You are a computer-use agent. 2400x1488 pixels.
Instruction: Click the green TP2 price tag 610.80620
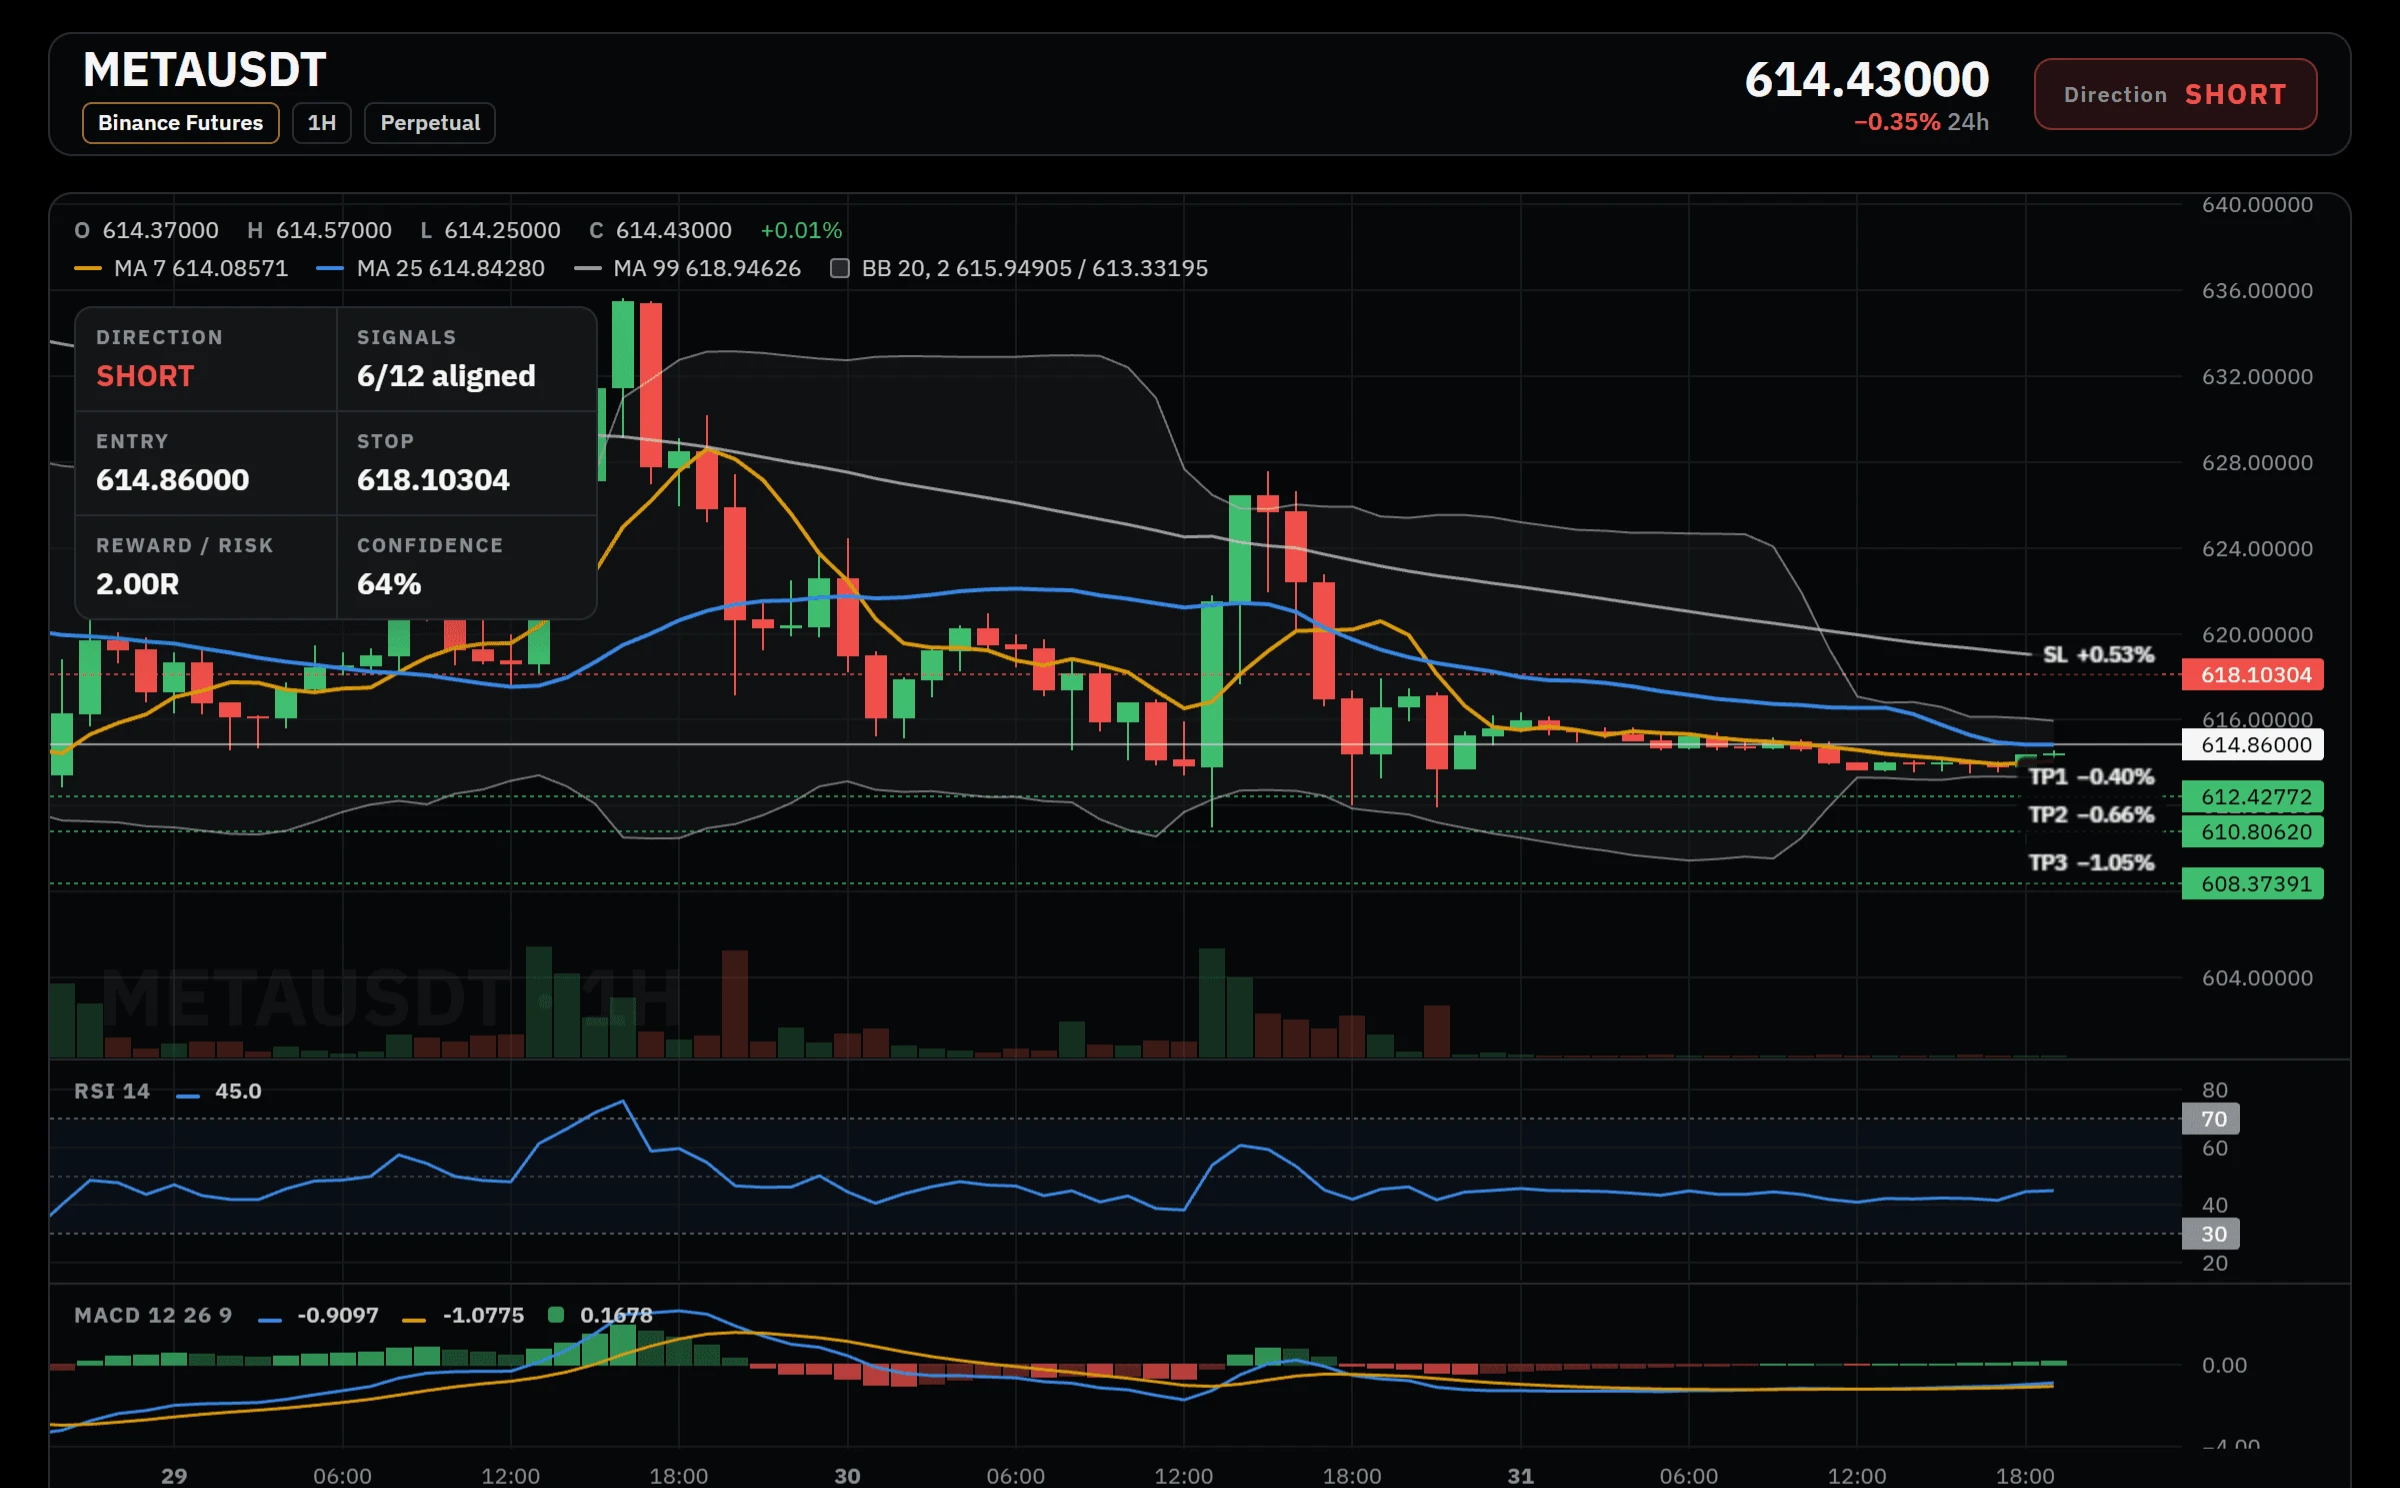coord(2252,832)
